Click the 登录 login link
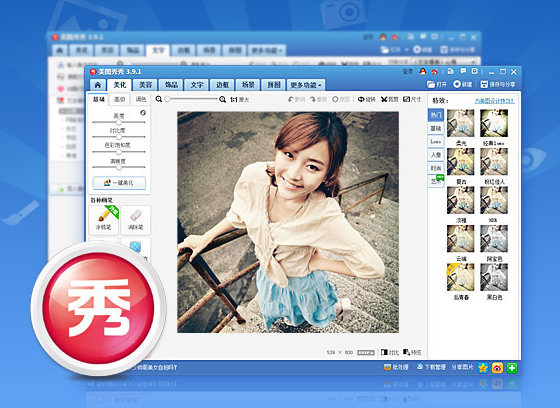Viewport: 560px width, 408px height. pos(408,72)
